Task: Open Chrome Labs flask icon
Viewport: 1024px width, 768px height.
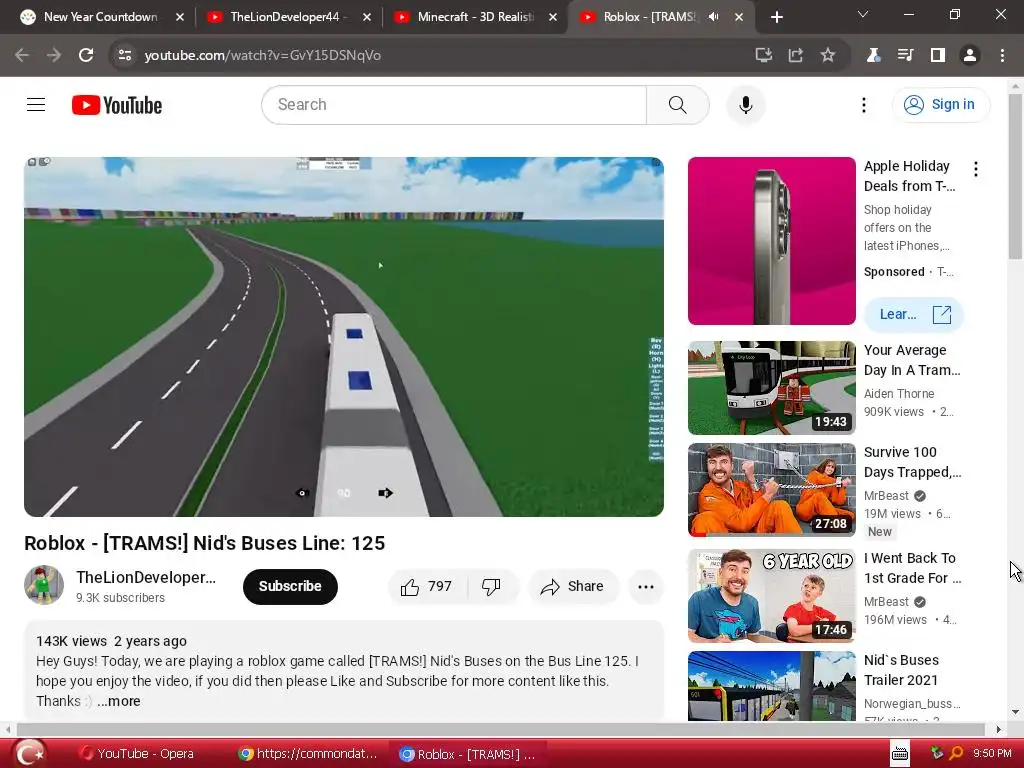Action: click(873, 55)
